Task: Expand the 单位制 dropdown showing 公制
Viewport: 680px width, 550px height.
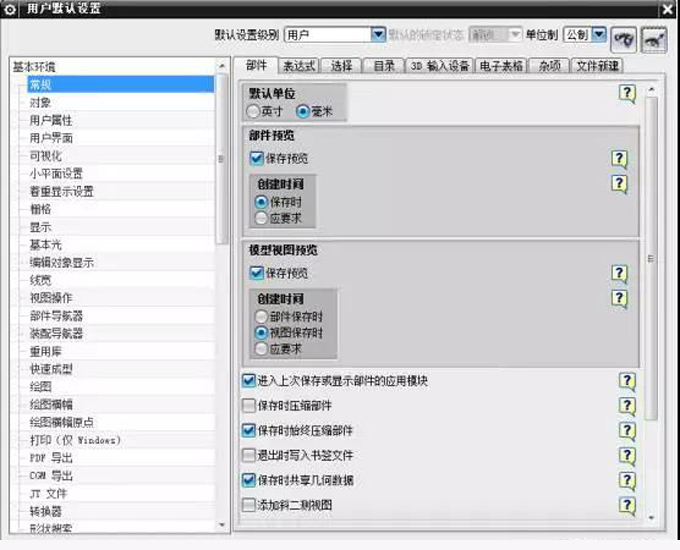Action: point(599,35)
